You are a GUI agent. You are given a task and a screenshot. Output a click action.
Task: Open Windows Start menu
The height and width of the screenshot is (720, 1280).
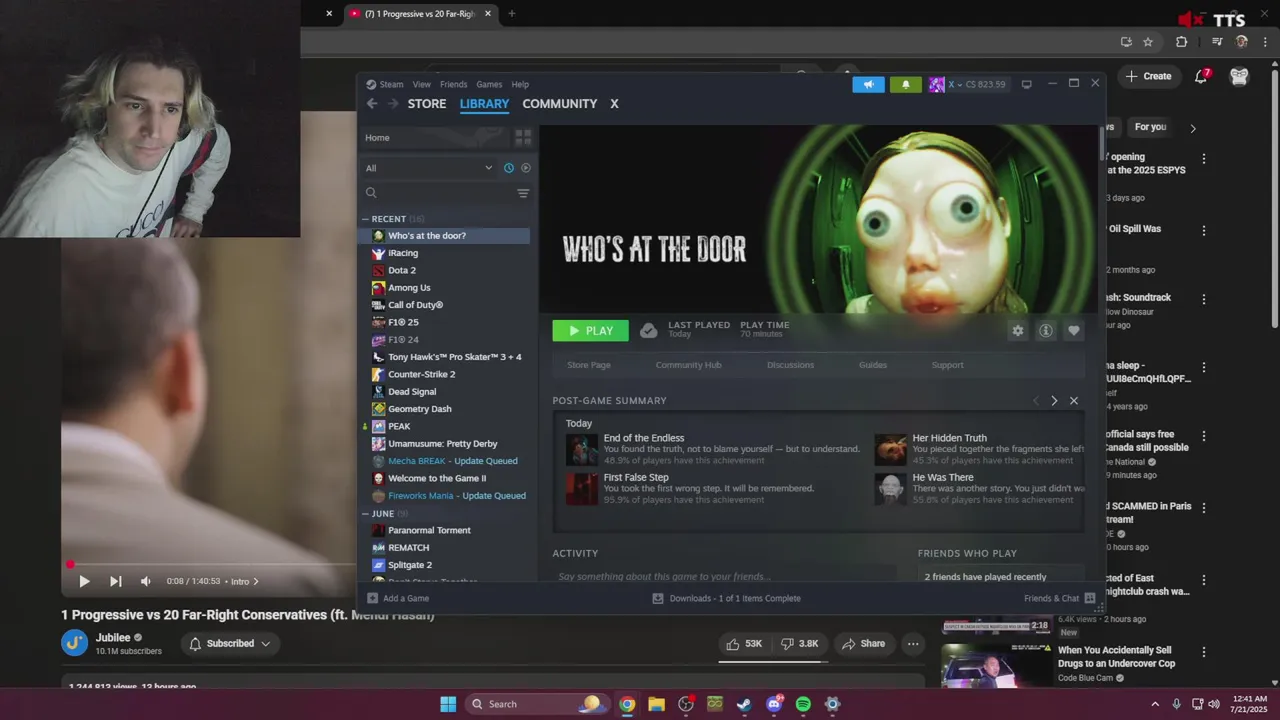click(x=448, y=704)
